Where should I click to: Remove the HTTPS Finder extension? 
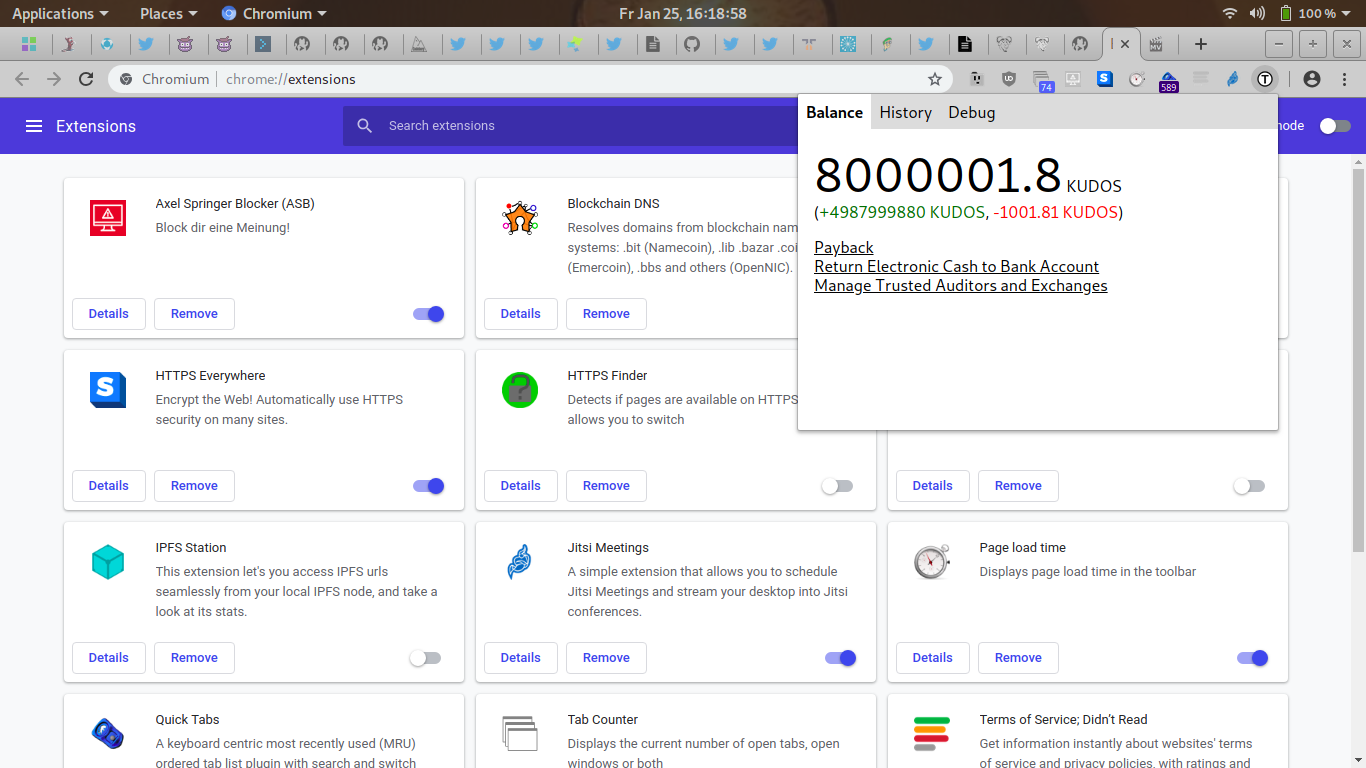click(606, 486)
